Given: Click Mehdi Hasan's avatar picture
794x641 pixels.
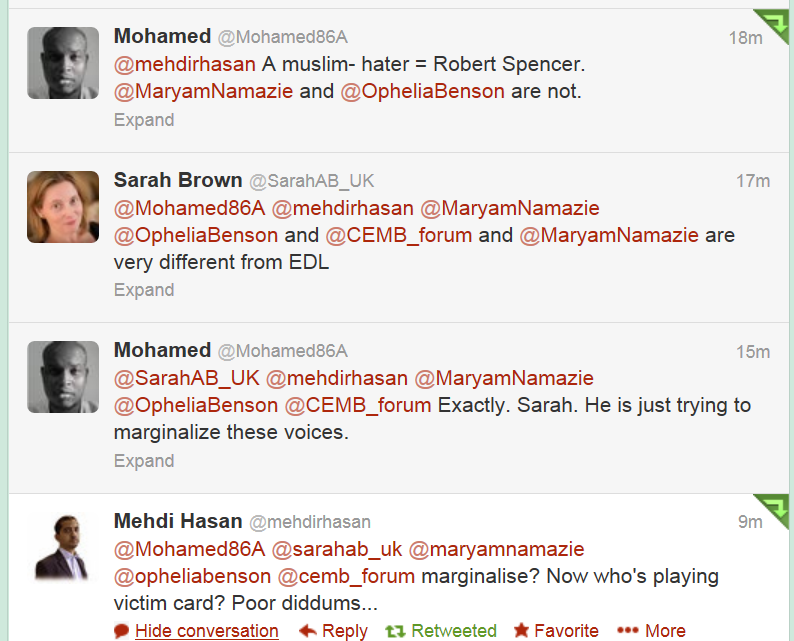Looking at the screenshot, I should point(63,547).
